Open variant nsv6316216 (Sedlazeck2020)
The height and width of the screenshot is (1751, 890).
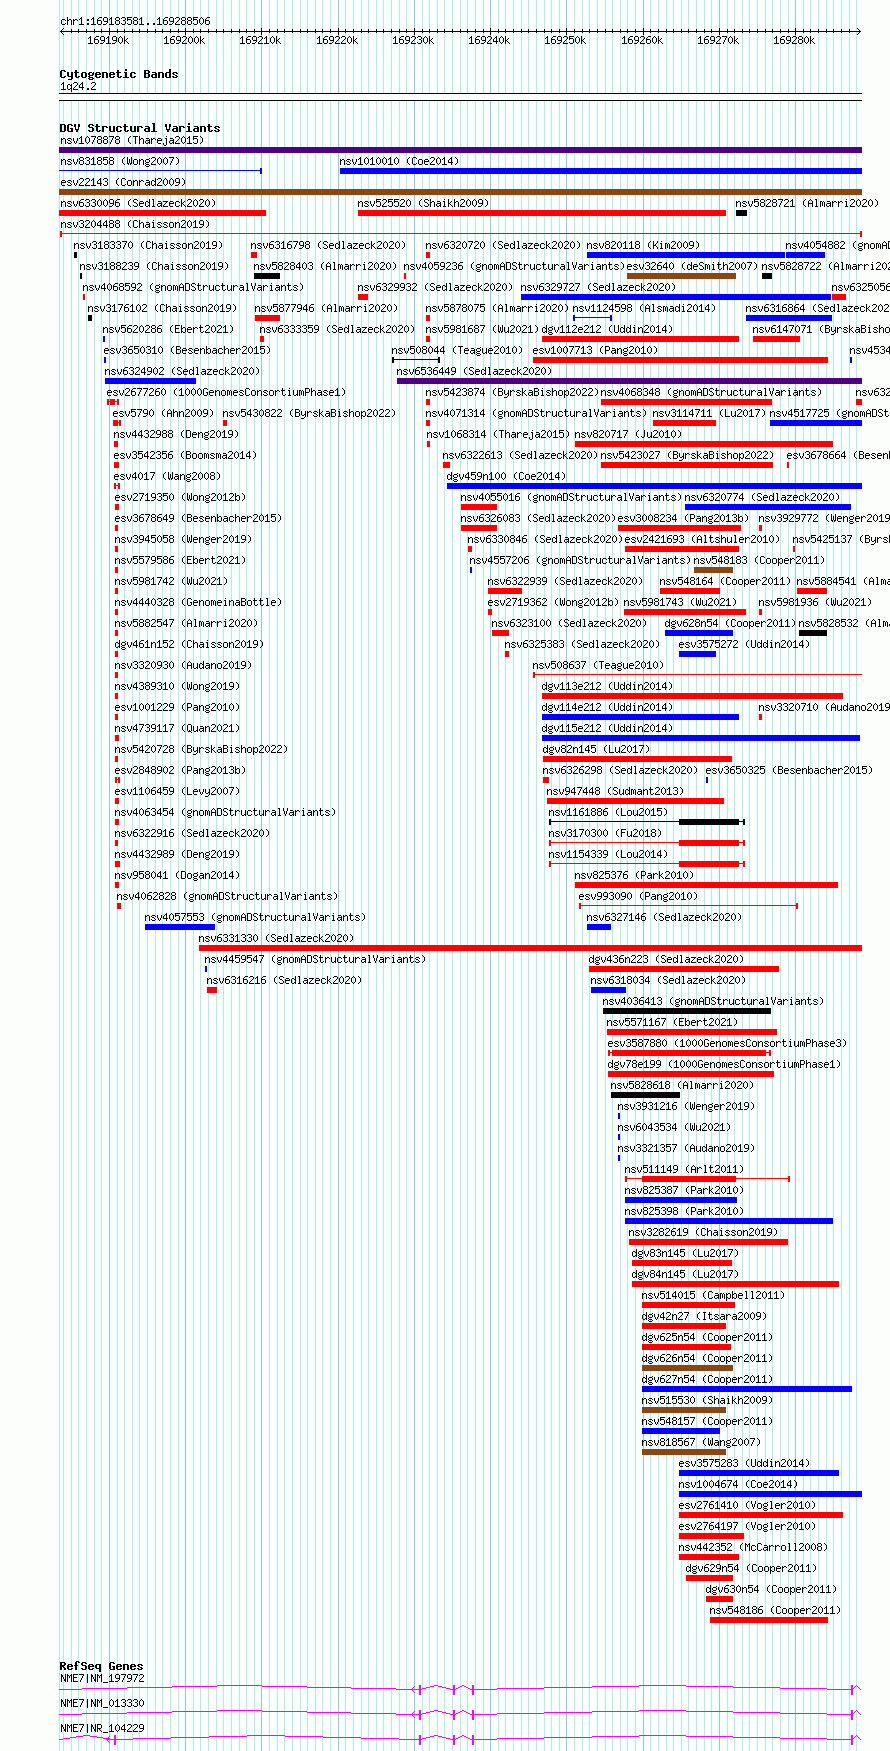point(284,980)
